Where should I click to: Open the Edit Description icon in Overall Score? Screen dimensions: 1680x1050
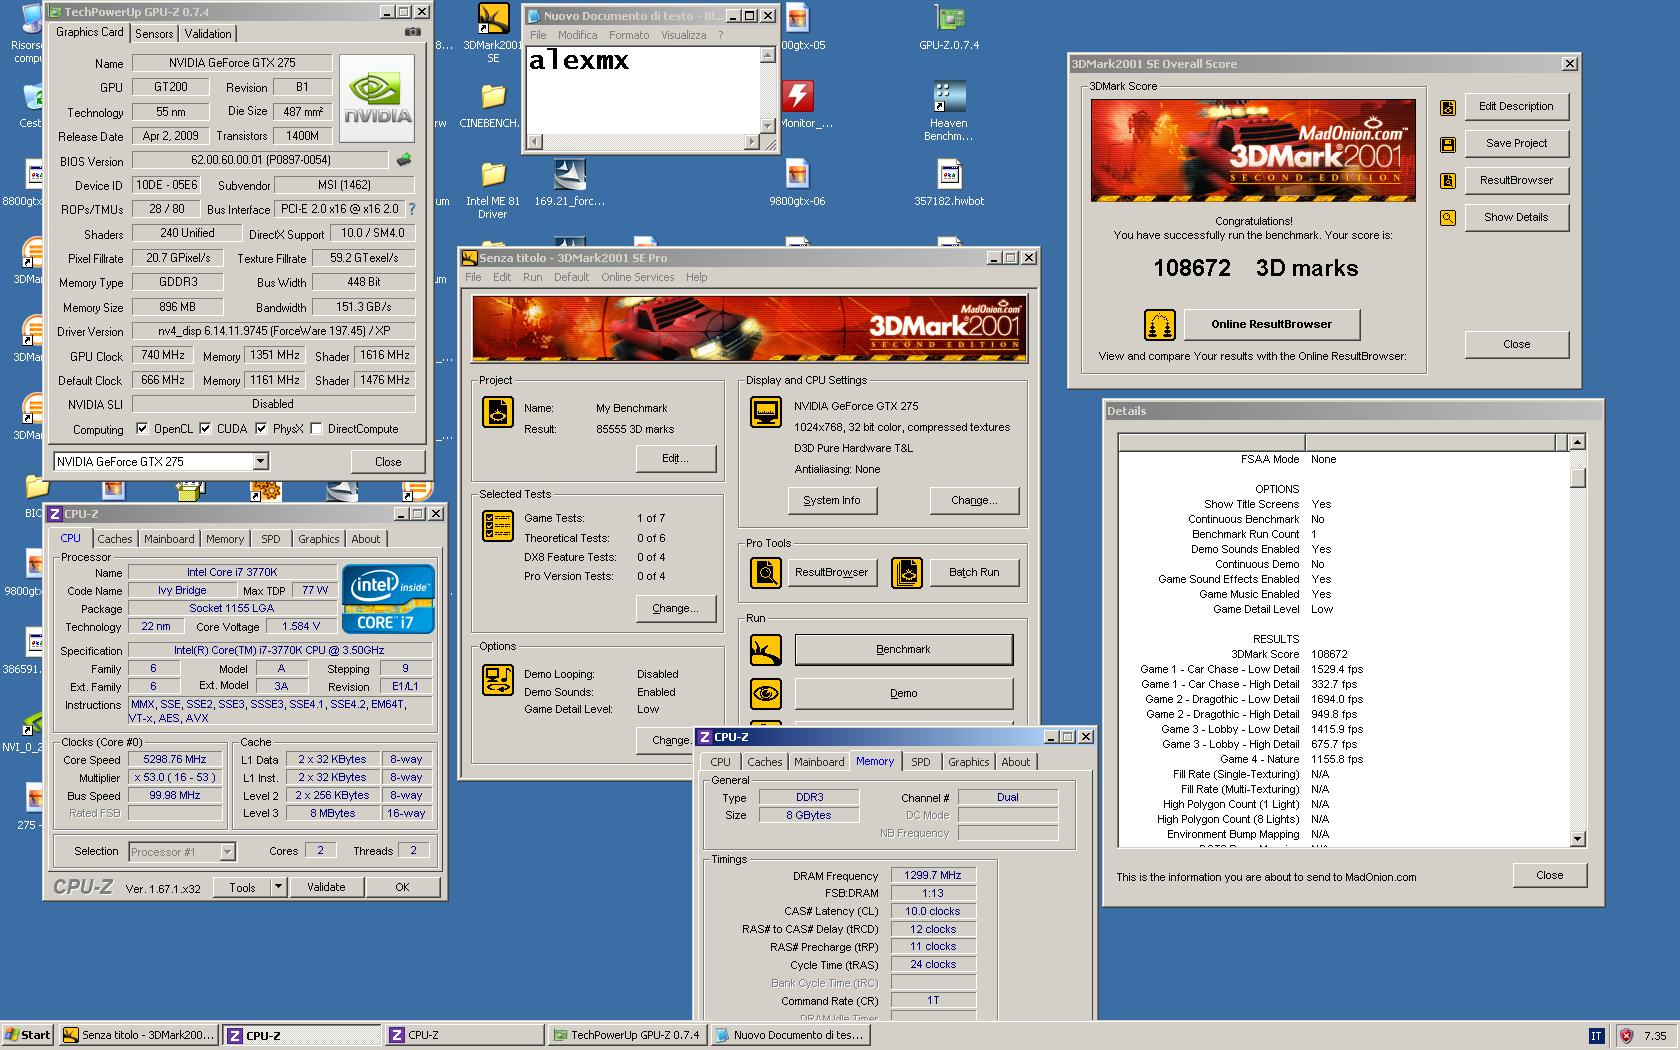pyautogui.click(x=1447, y=107)
